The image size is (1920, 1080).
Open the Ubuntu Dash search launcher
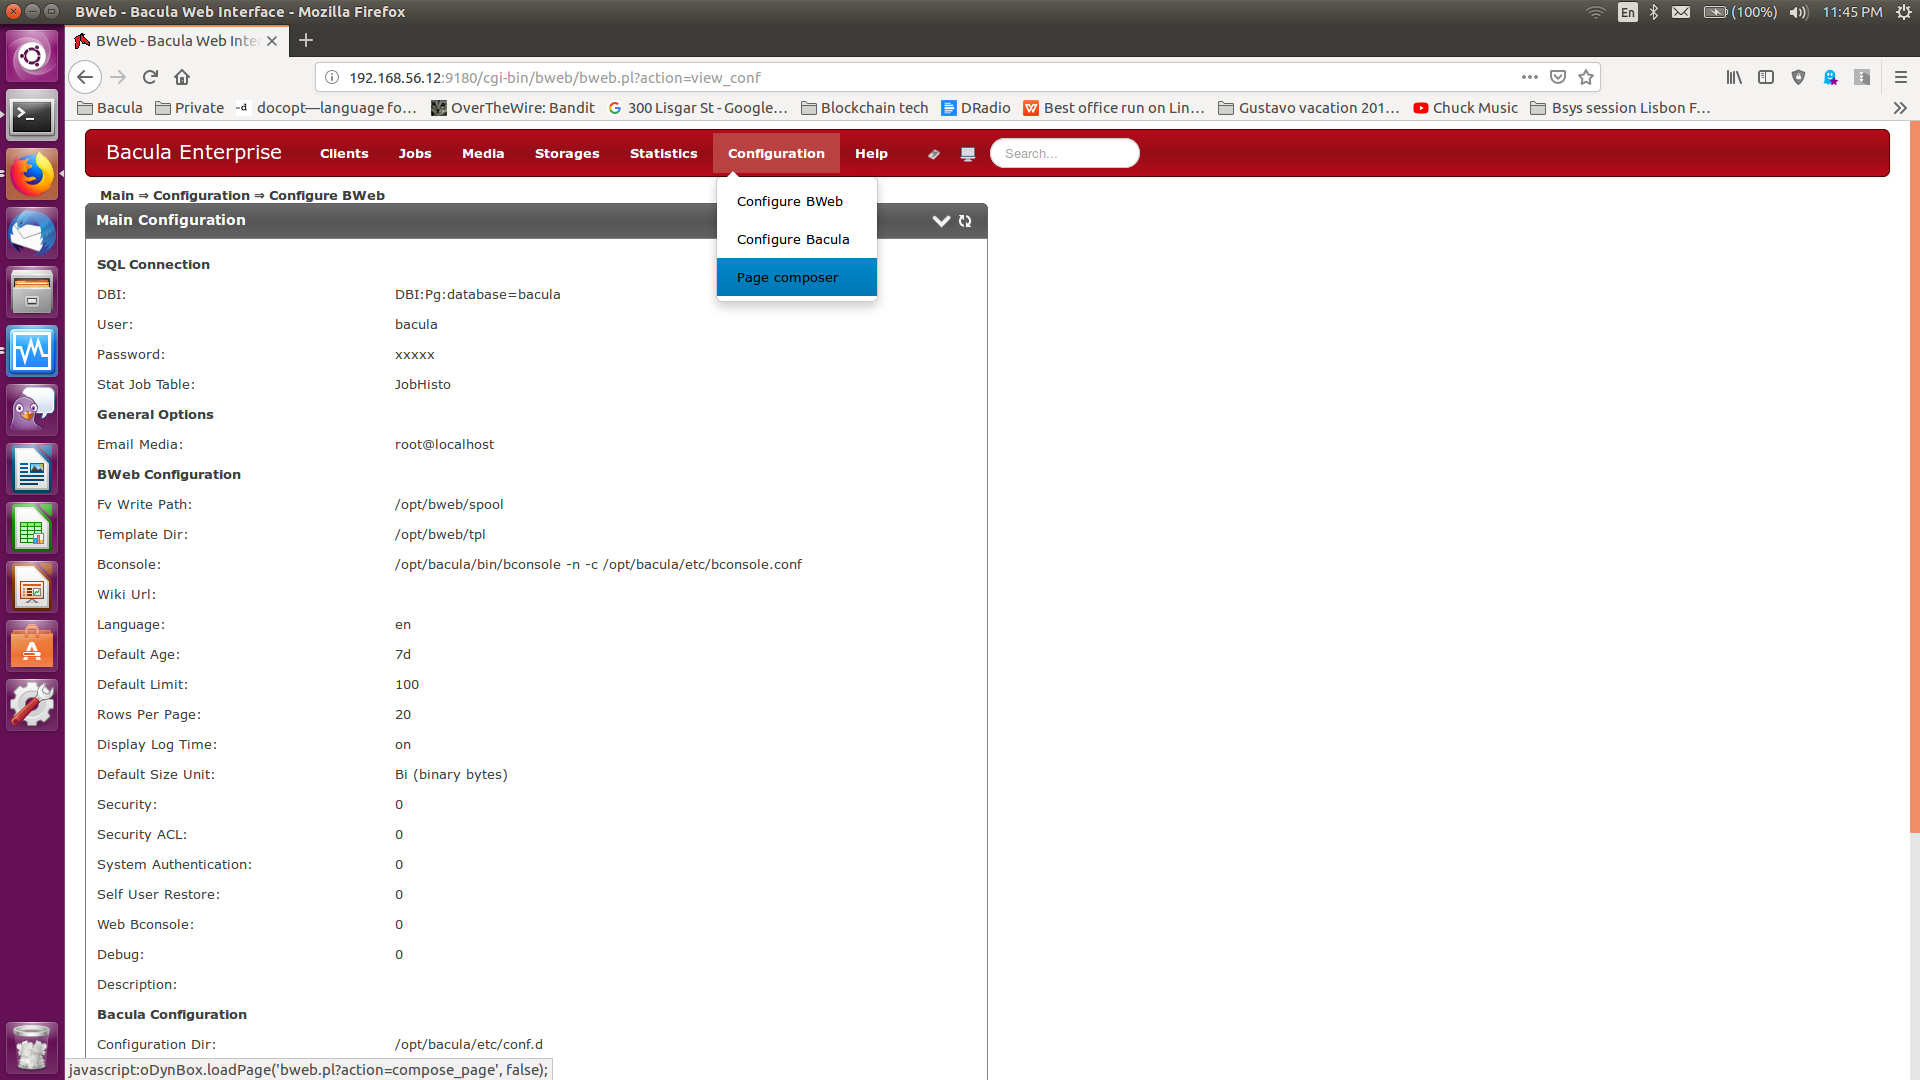point(32,56)
